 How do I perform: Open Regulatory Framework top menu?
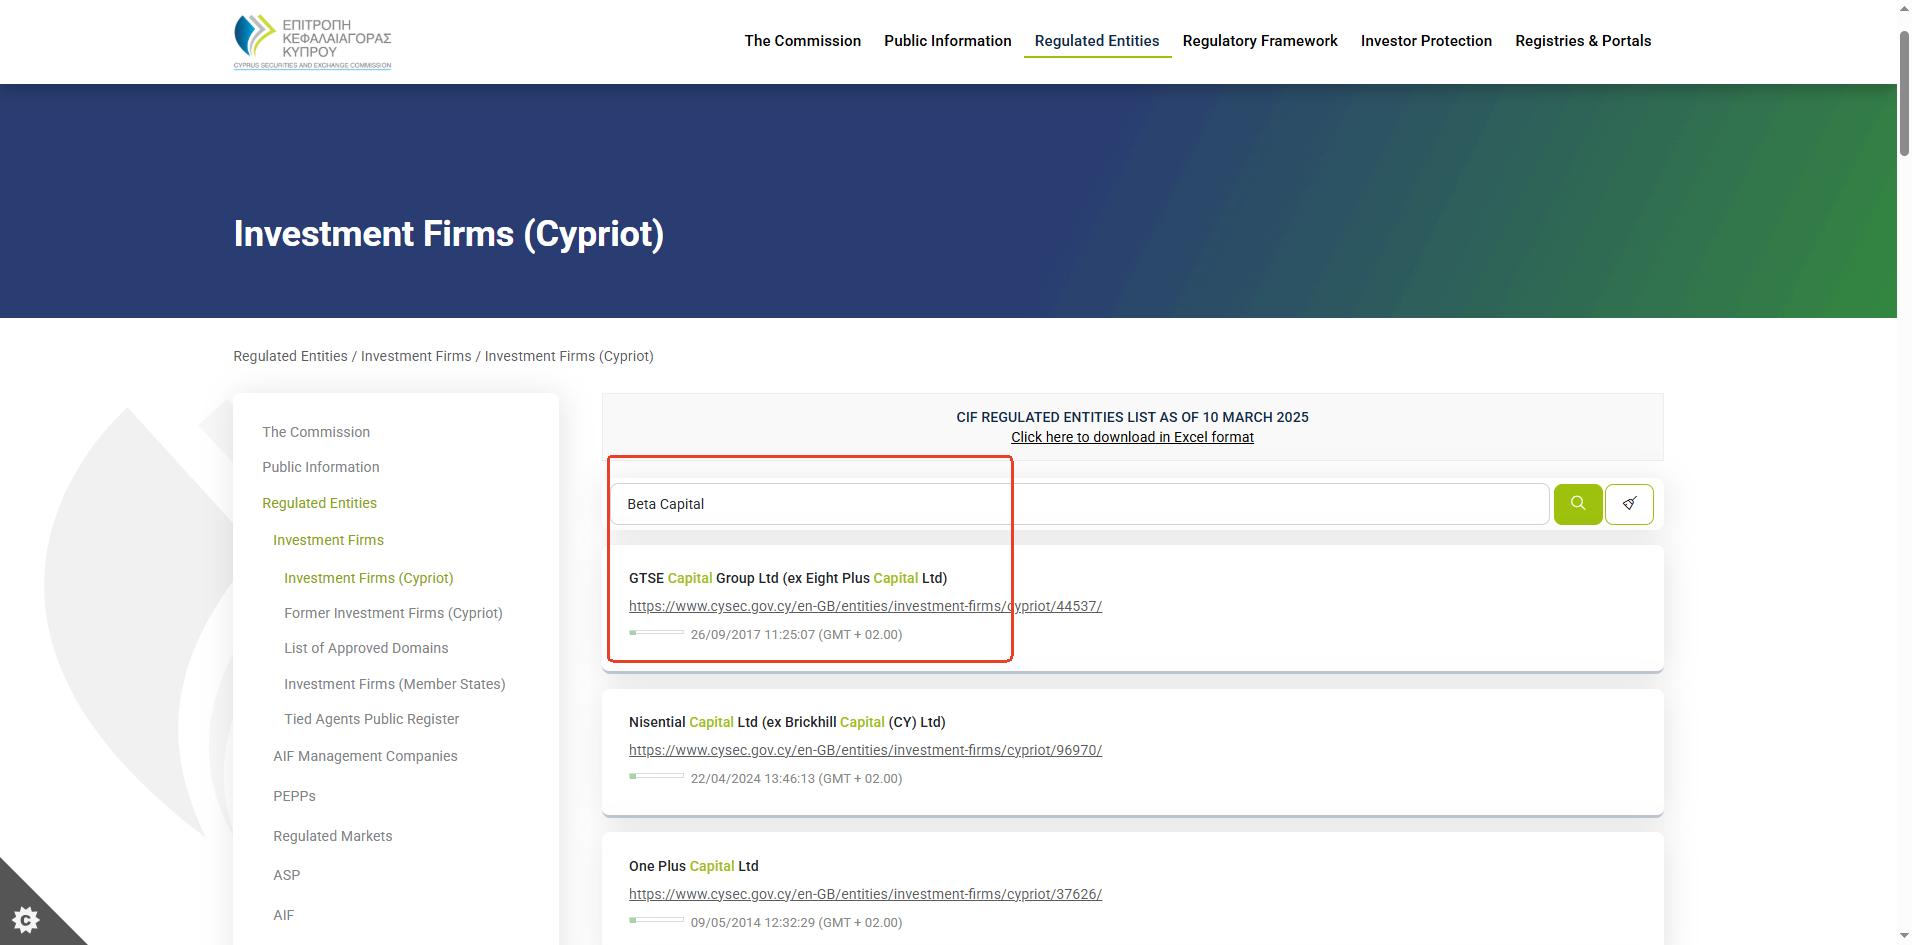(1259, 41)
